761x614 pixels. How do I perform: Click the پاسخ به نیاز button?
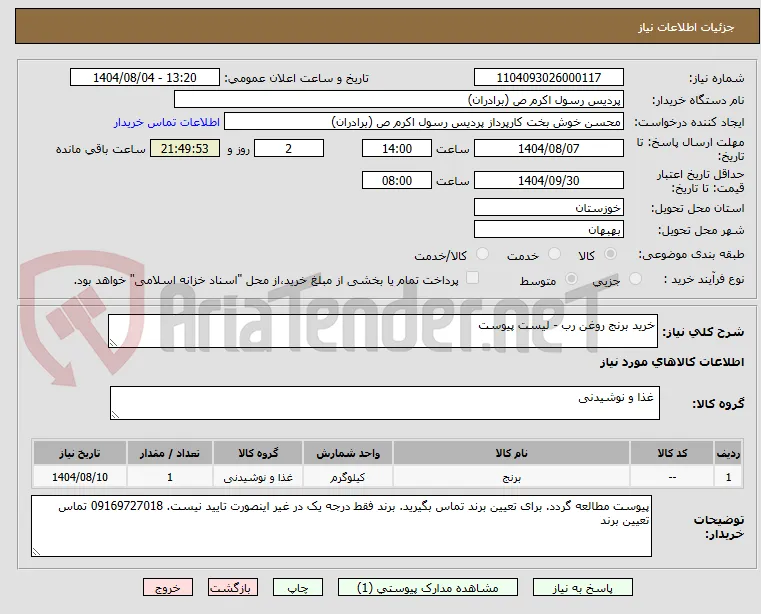582,587
